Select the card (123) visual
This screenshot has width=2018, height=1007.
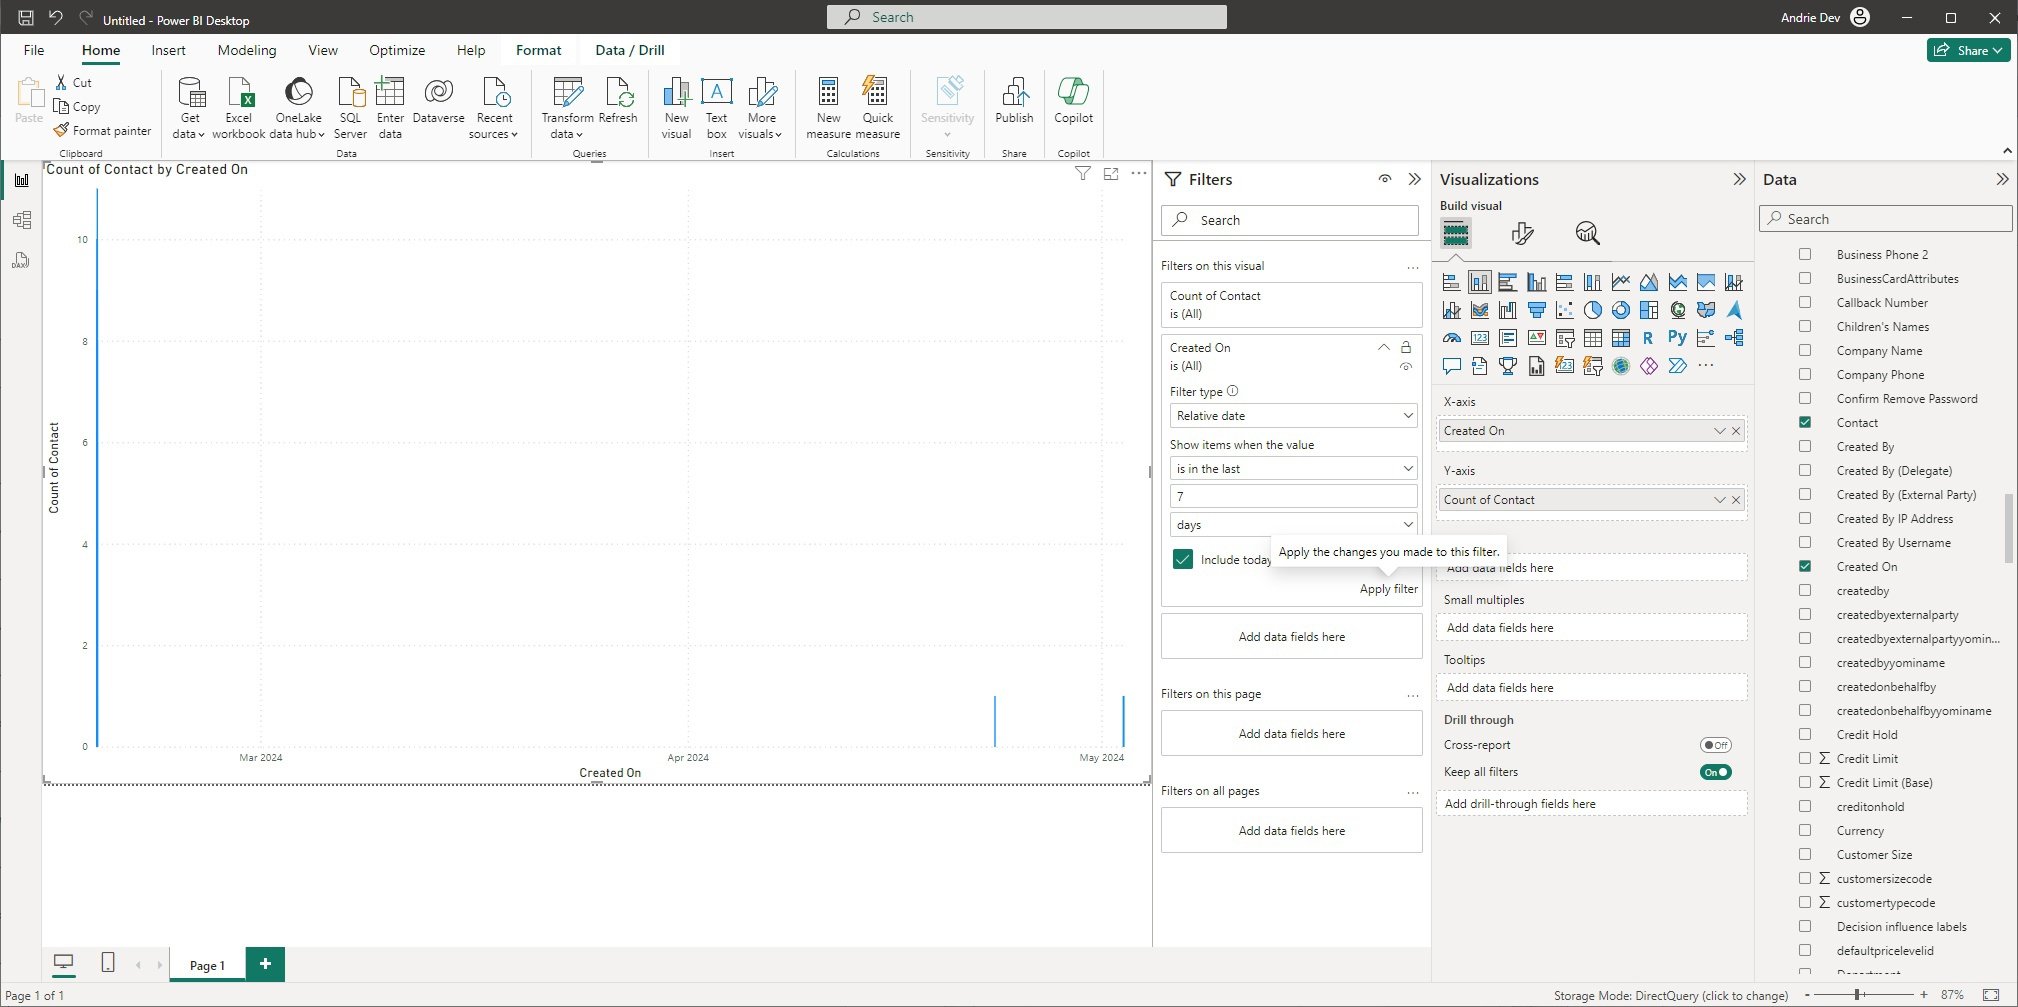[x=1480, y=338]
